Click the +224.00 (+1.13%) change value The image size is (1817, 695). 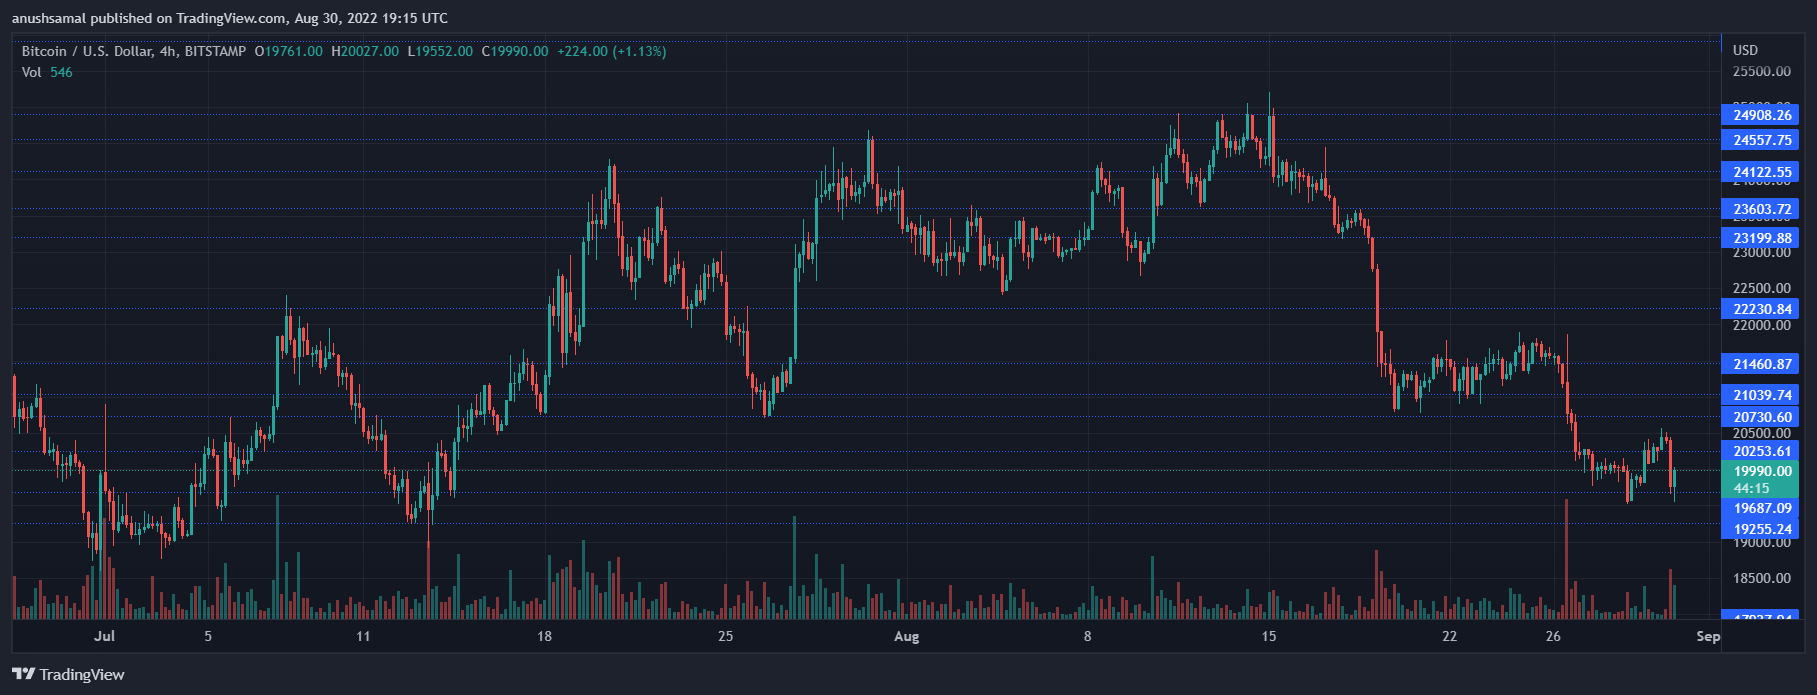click(611, 51)
